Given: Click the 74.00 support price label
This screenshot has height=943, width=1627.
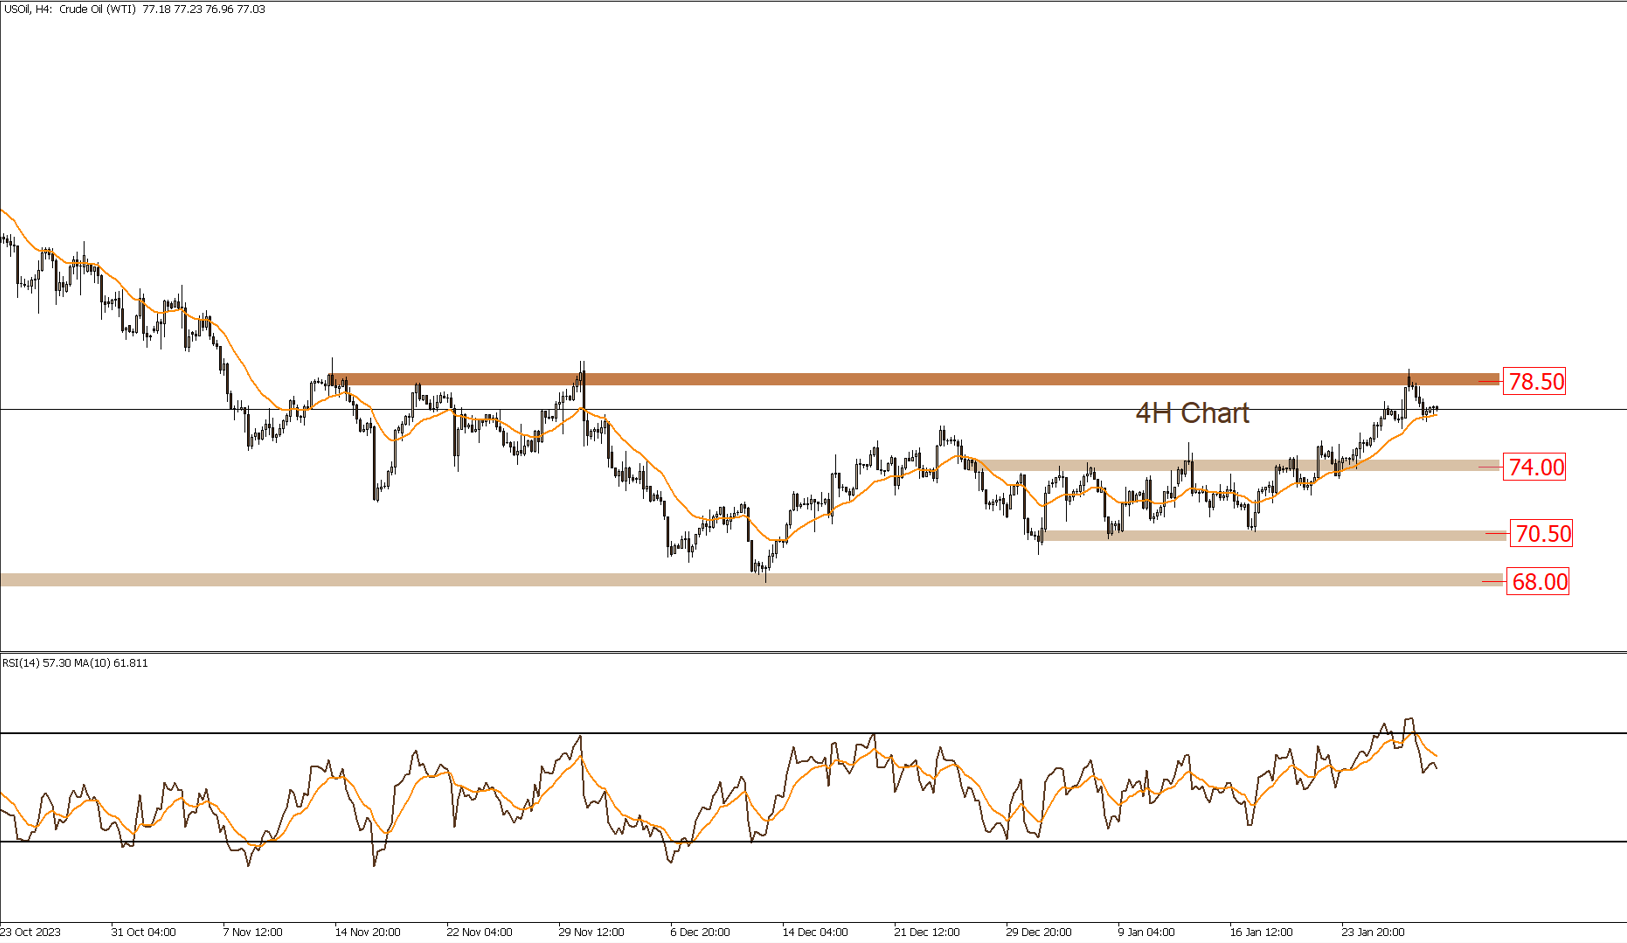Looking at the screenshot, I should 1535,467.
